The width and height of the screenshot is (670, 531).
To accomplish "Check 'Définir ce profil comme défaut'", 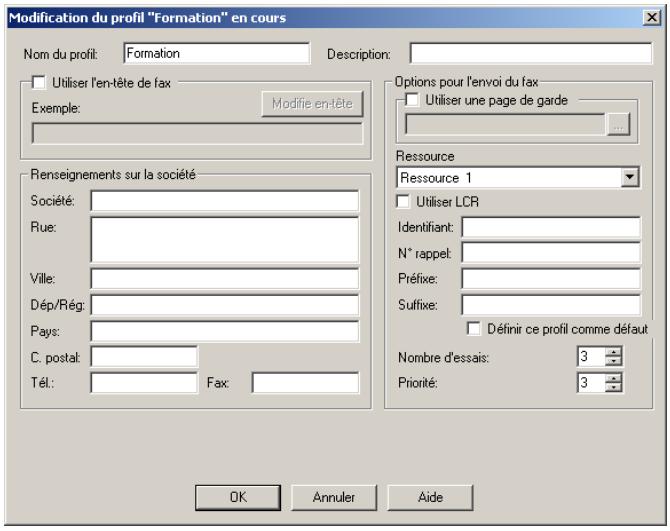I will click(x=474, y=328).
